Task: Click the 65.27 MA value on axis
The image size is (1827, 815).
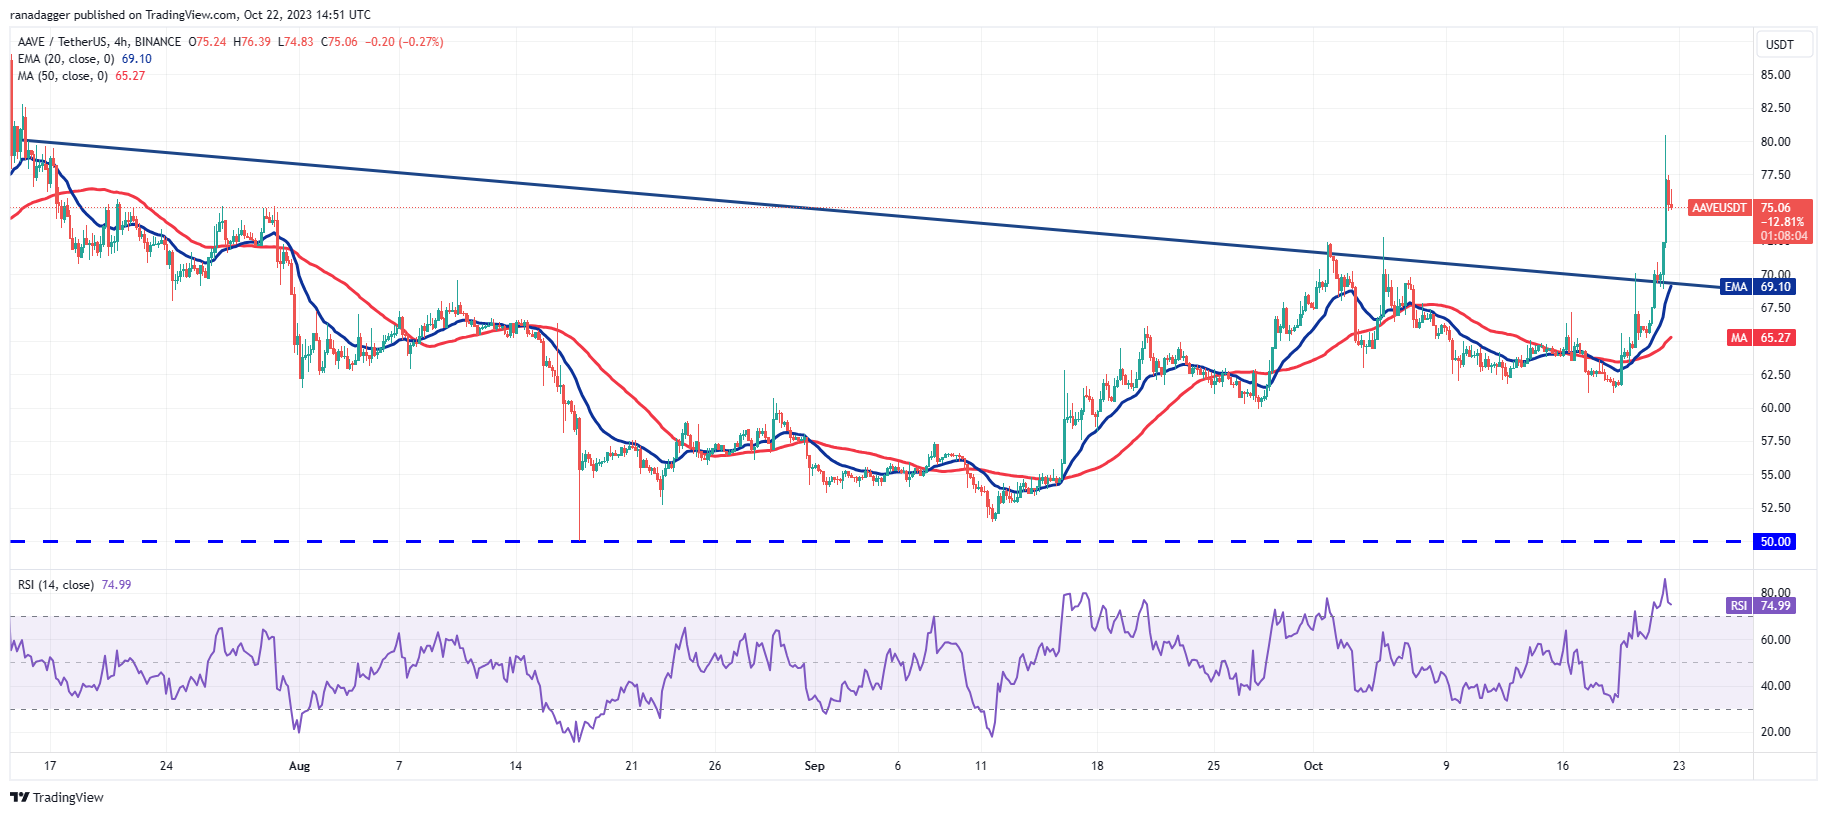Action: [x=1776, y=338]
